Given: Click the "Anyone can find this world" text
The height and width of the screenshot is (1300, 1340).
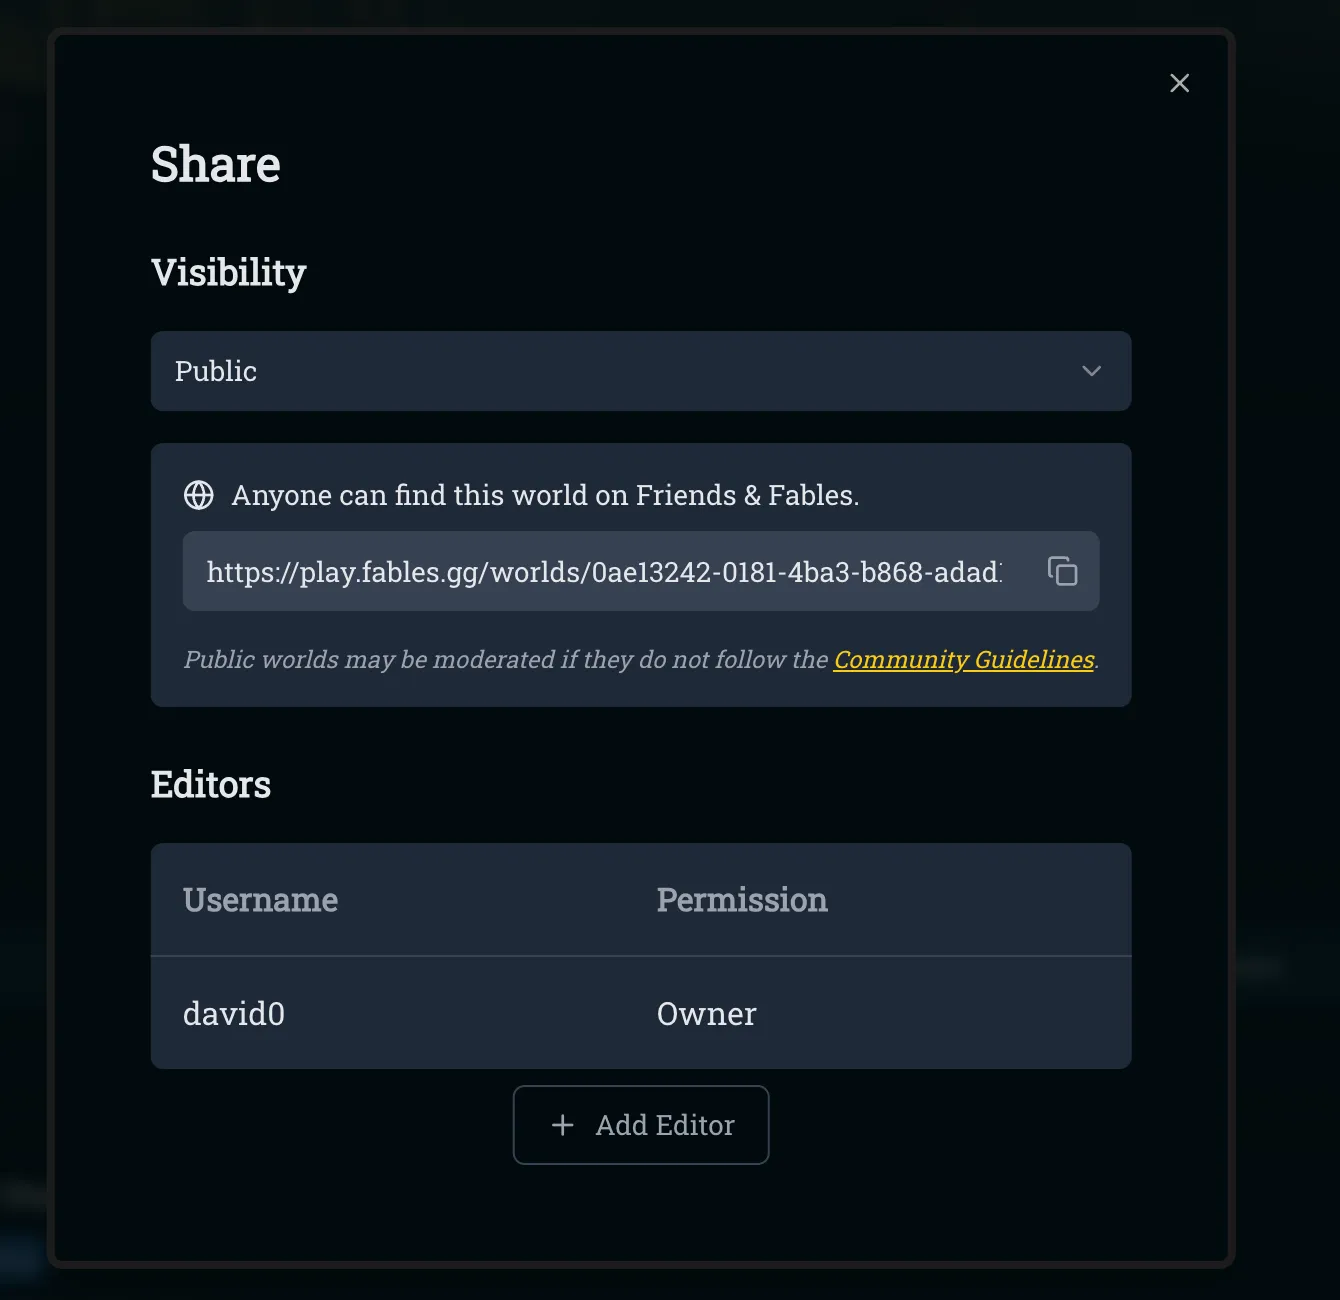Looking at the screenshot, I should point(545,495).
